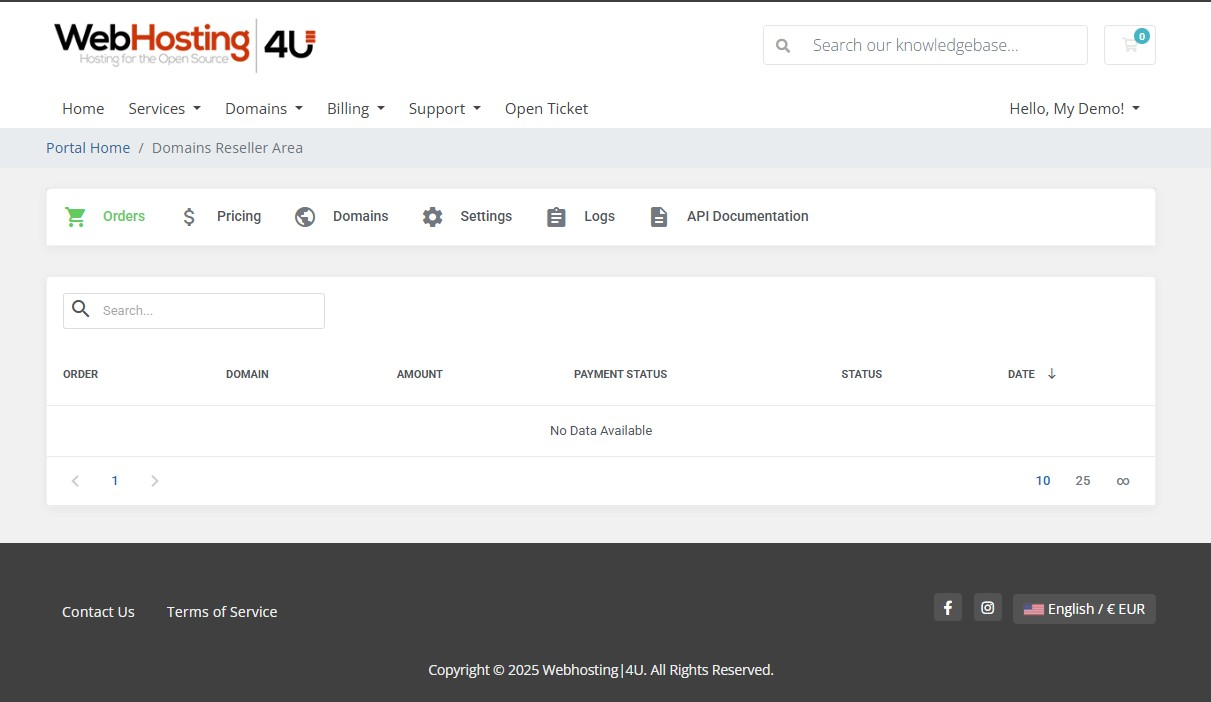Image resolution: width=1211 pixels, height=702 pixels.
Task: Open the Support menu
Action: point(445,108)
